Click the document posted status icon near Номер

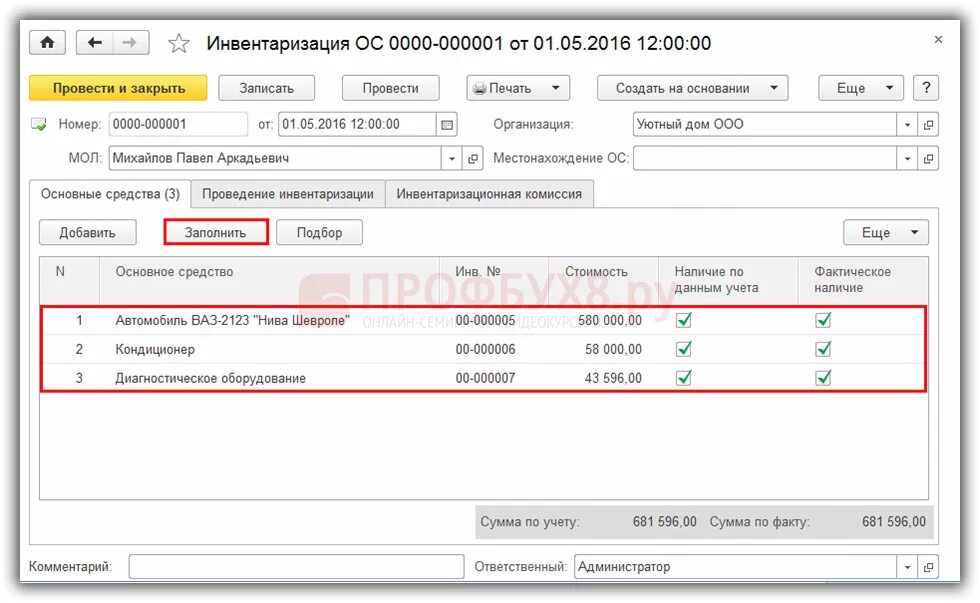coord(39,124)
